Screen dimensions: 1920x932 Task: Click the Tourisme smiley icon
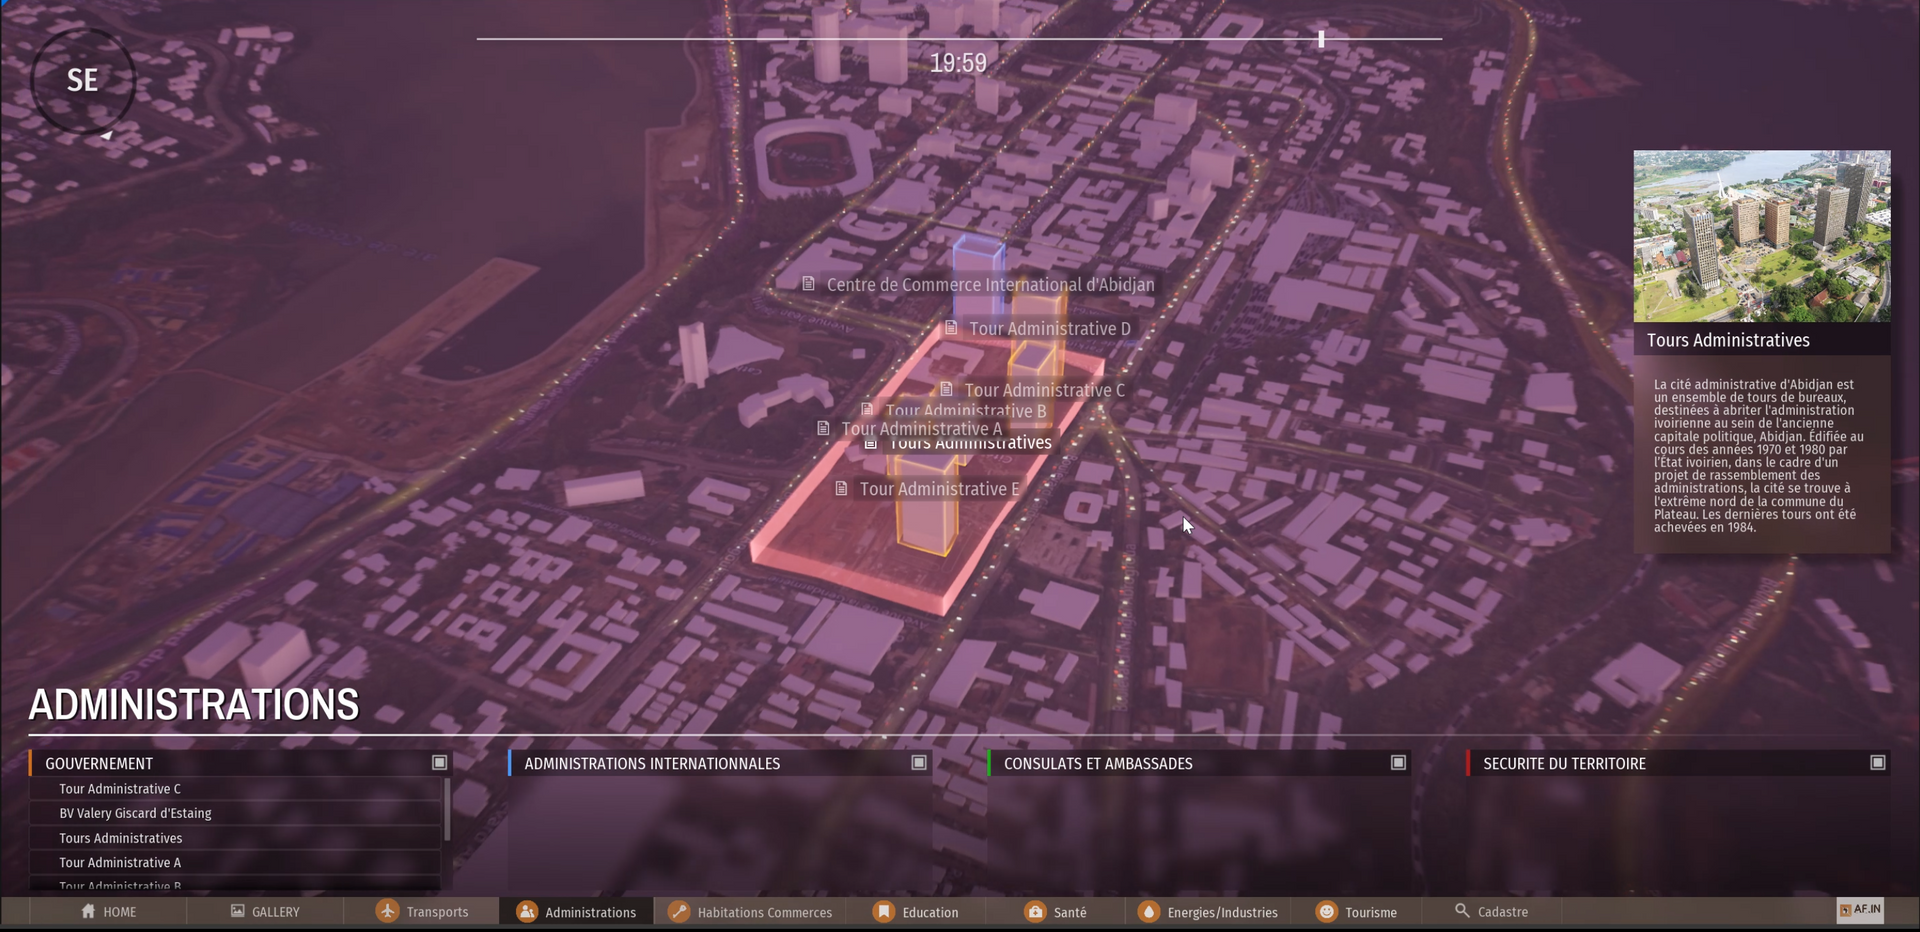[1327, 911]
